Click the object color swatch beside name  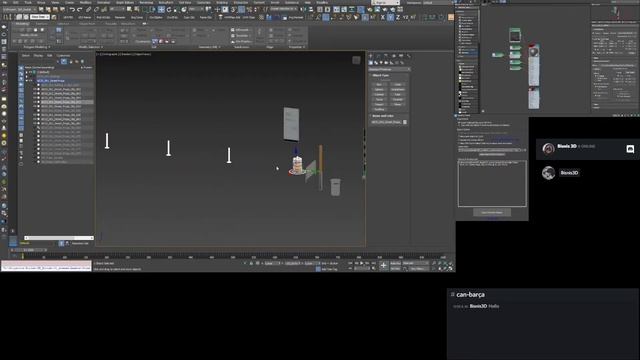click(x=405, y=122)
